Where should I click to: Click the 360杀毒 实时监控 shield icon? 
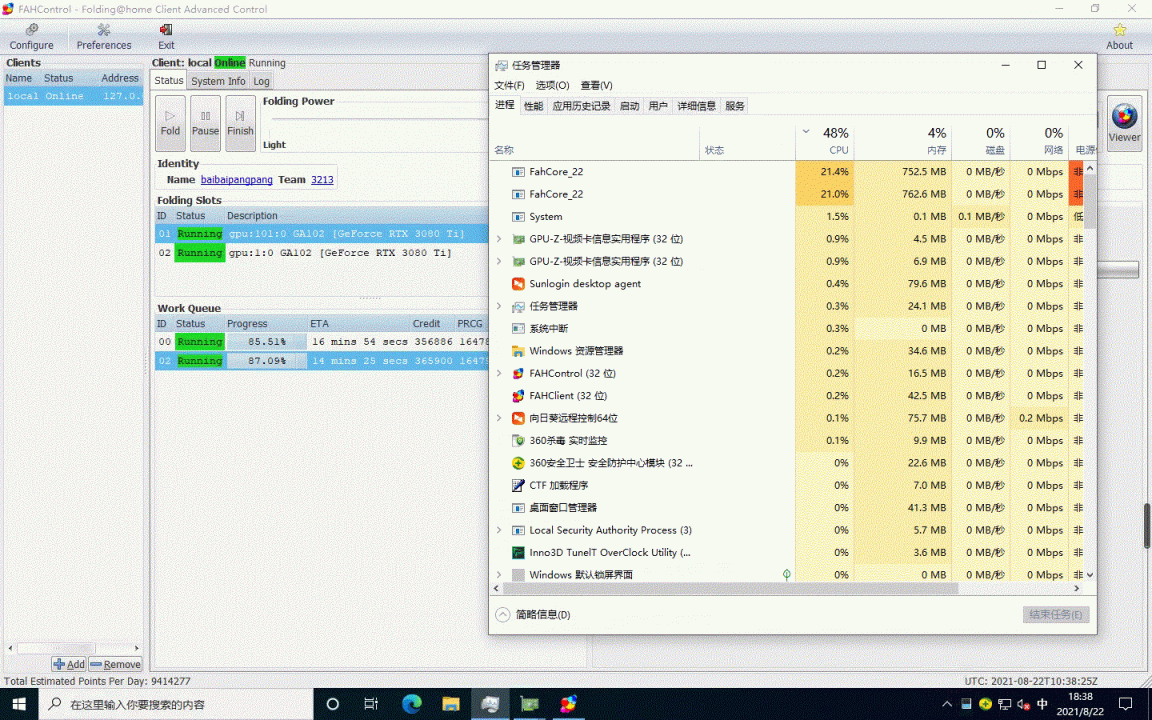tap(518, 440)
